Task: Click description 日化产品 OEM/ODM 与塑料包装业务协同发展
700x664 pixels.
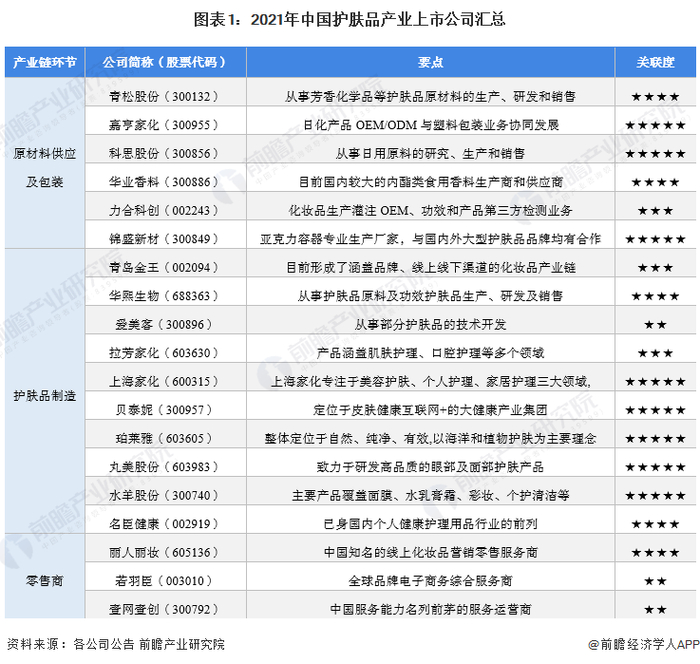Action: coord(431,125)
